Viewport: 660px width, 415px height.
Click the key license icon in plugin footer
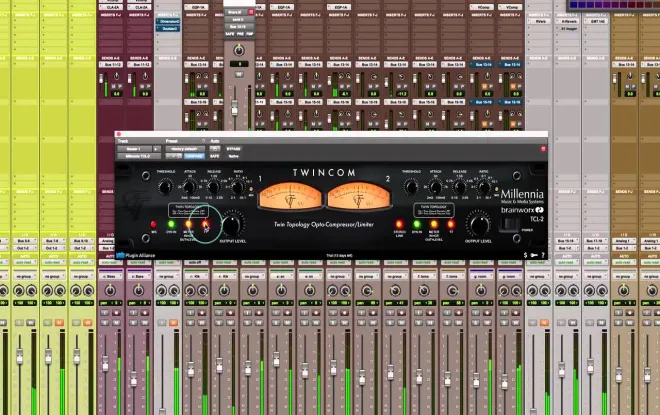[534, 255]
